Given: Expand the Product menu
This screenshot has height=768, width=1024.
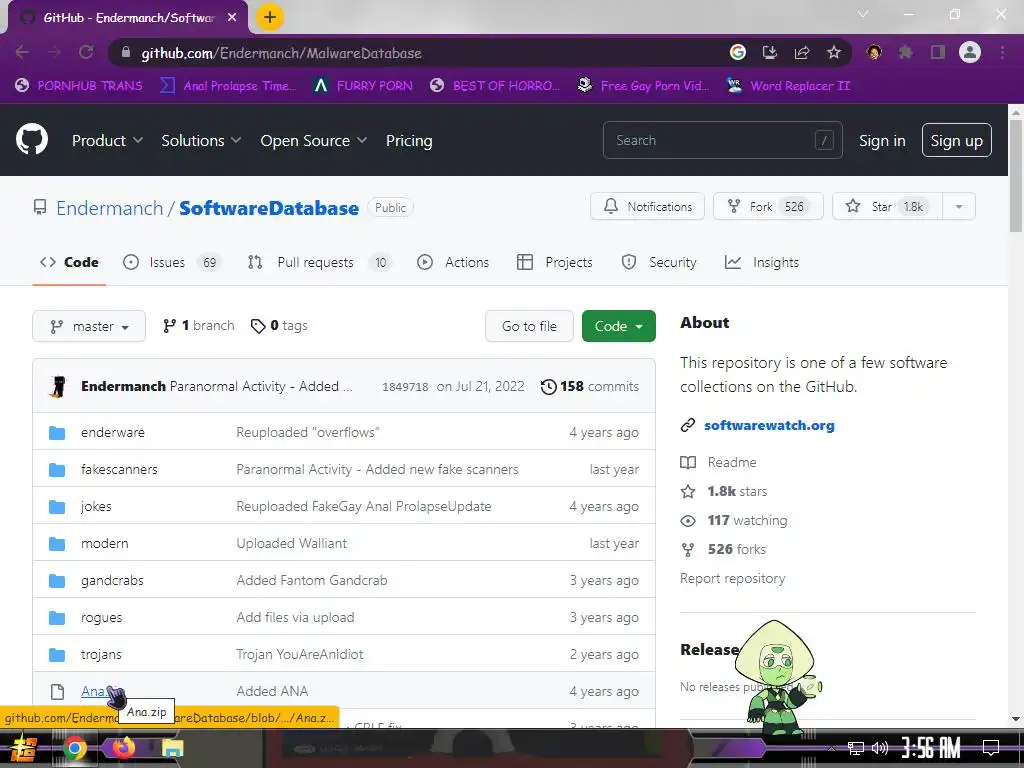Looking at the screenshot, I should 107,140.
